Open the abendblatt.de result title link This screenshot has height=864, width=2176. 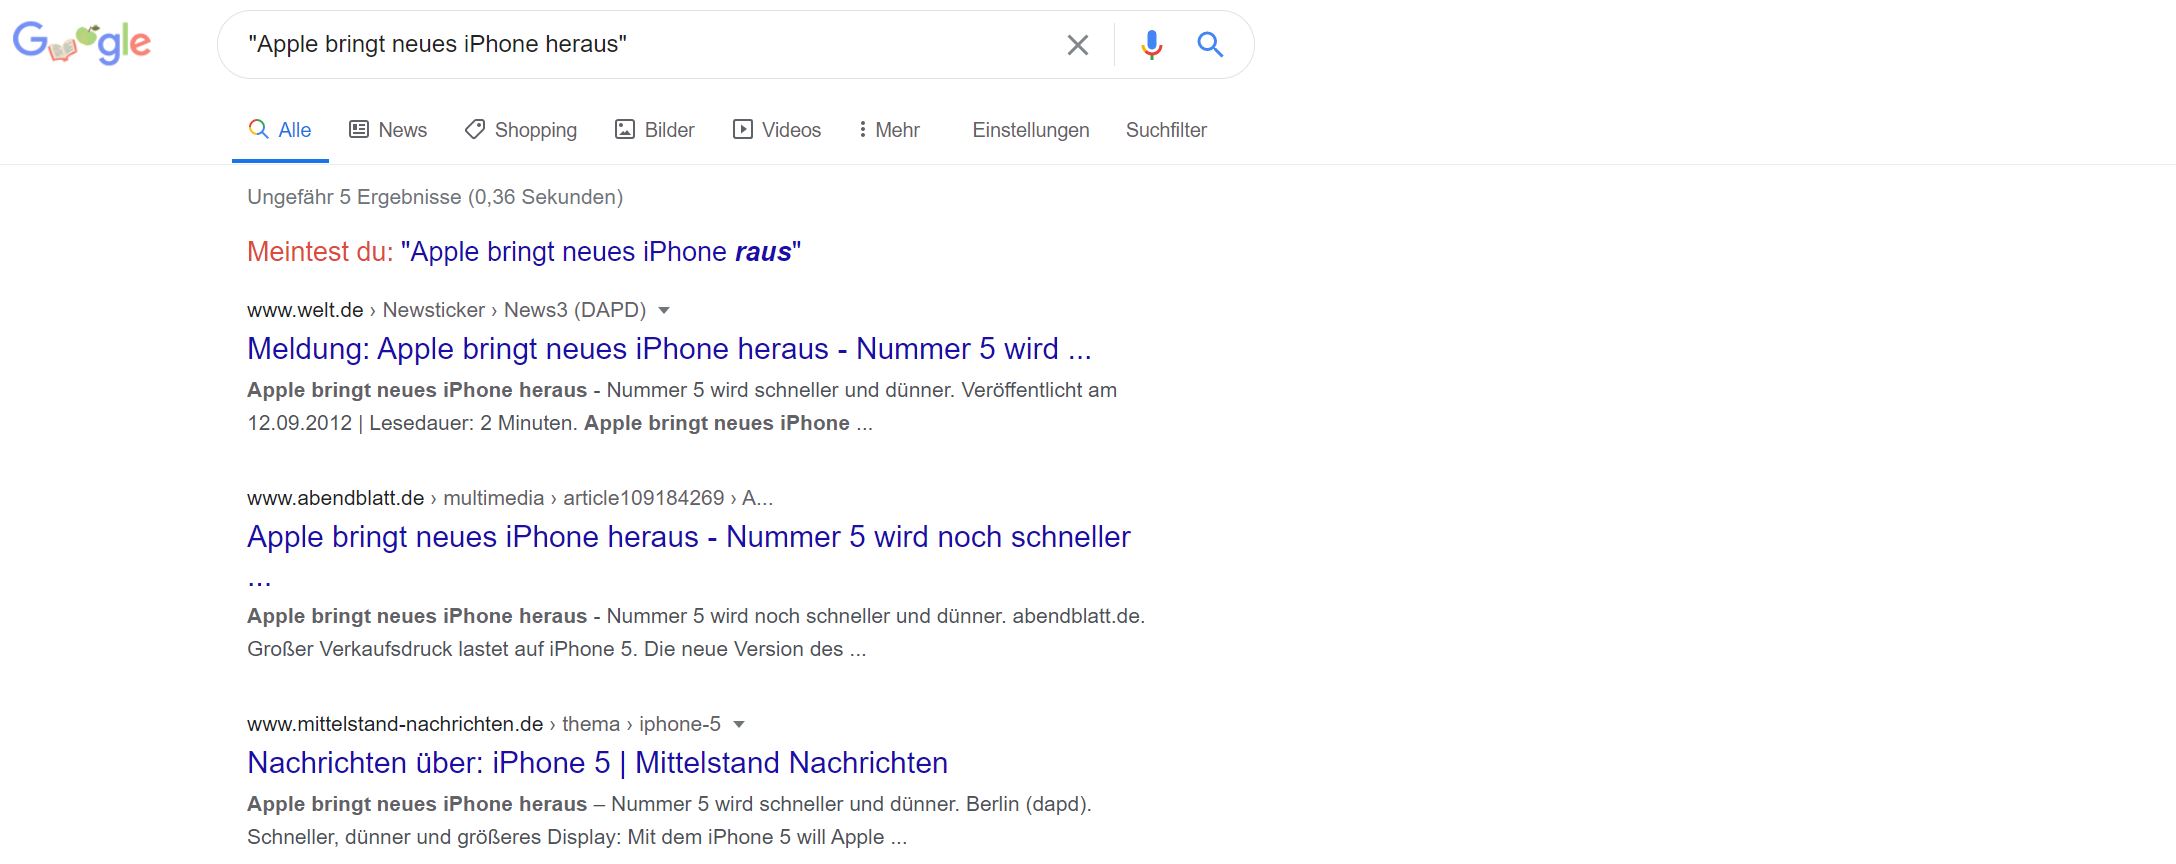click(x=689, y=537)
